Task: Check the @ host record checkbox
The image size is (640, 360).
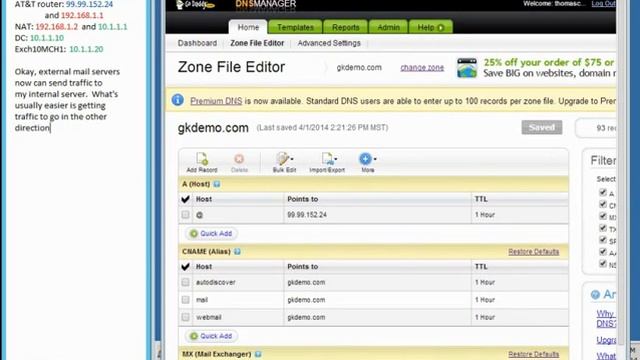Action: click(185, 215)
